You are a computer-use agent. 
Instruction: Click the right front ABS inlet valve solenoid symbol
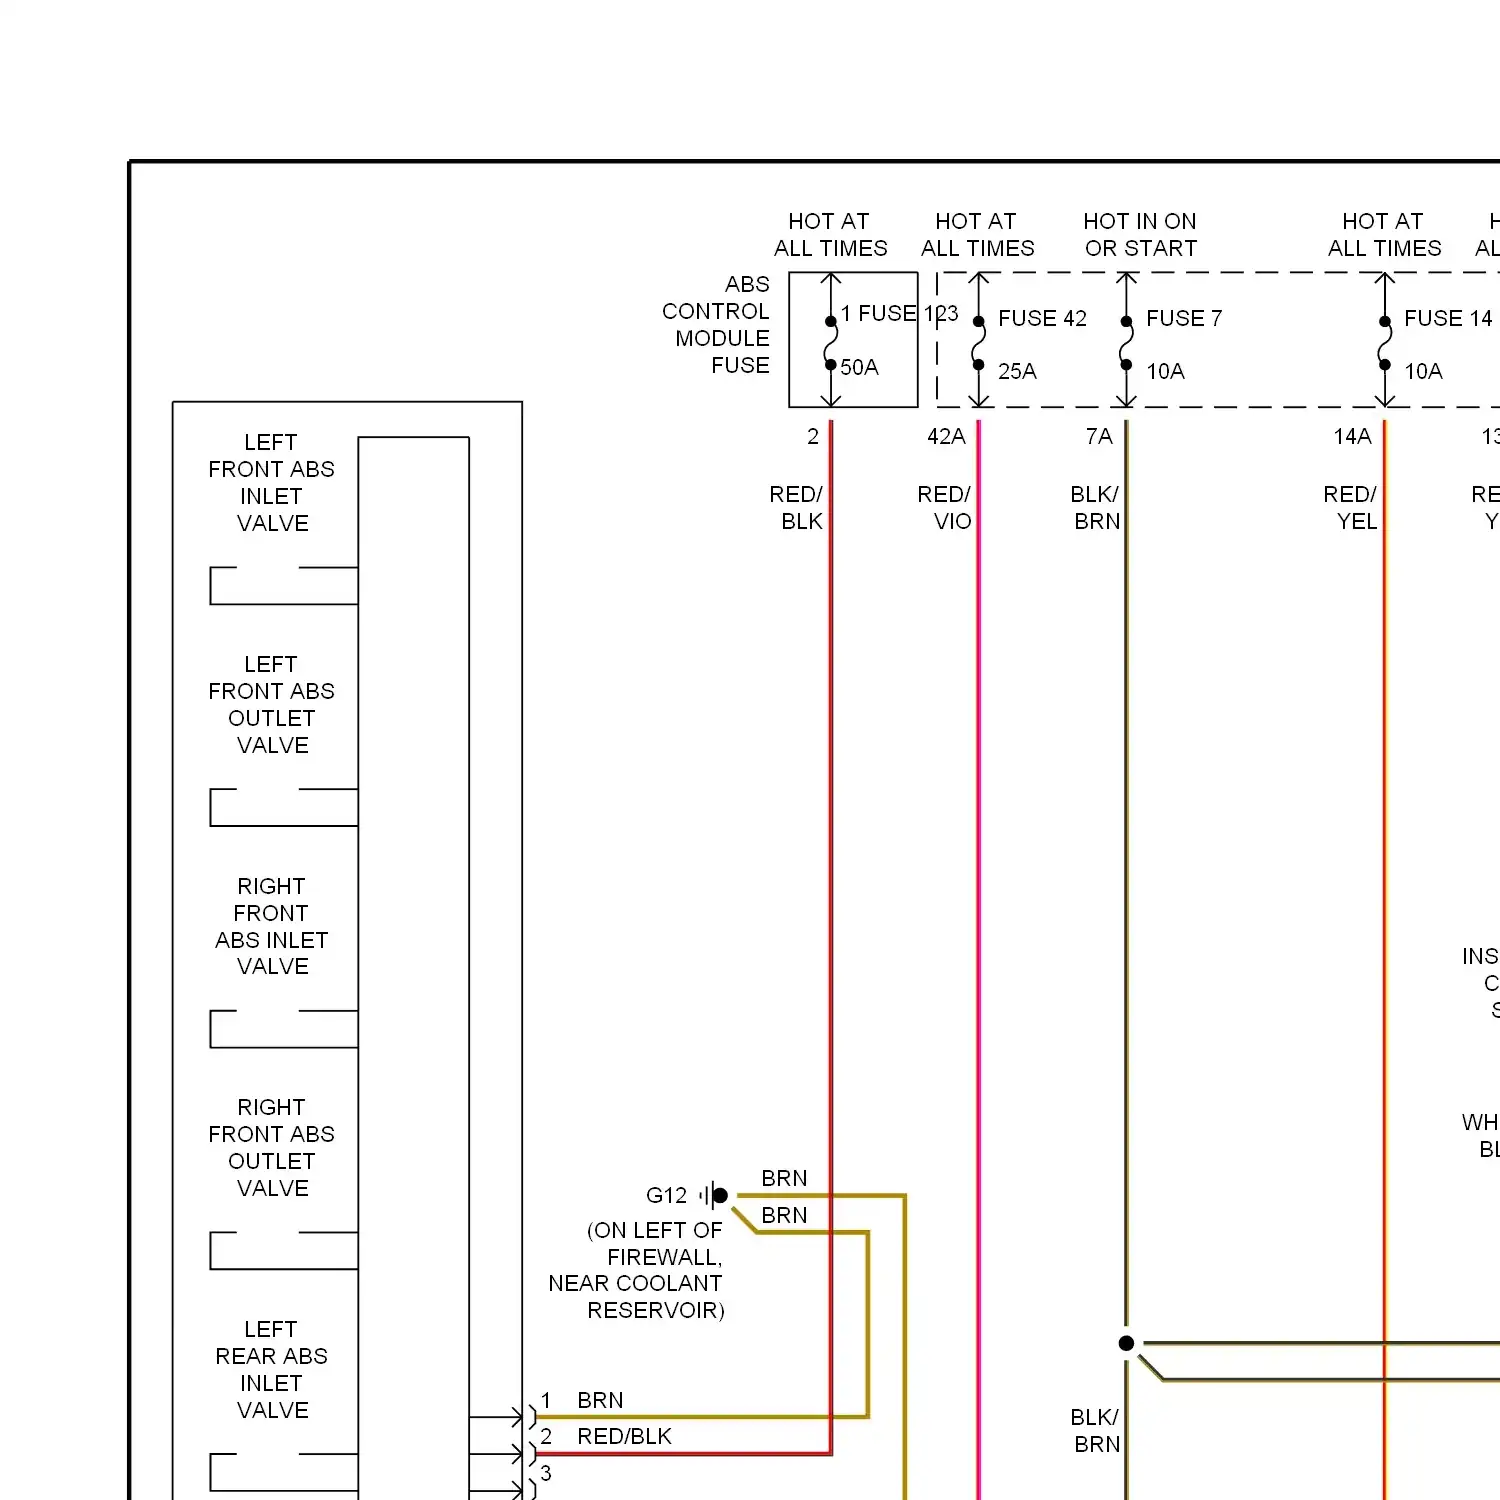284,1029
